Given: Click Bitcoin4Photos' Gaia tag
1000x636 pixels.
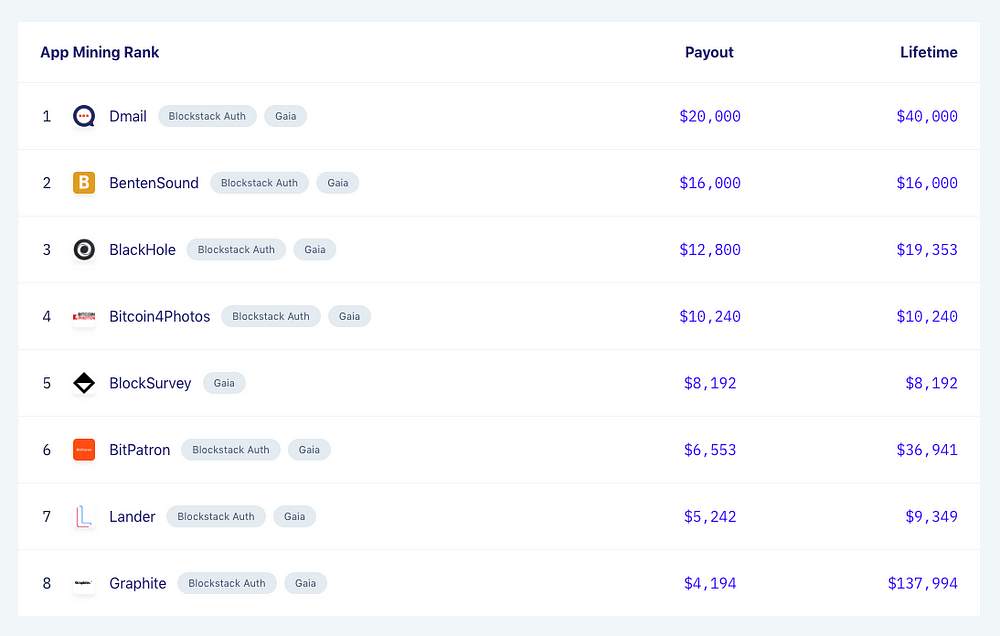Looking at the screenshot, I should pos(349,316).
